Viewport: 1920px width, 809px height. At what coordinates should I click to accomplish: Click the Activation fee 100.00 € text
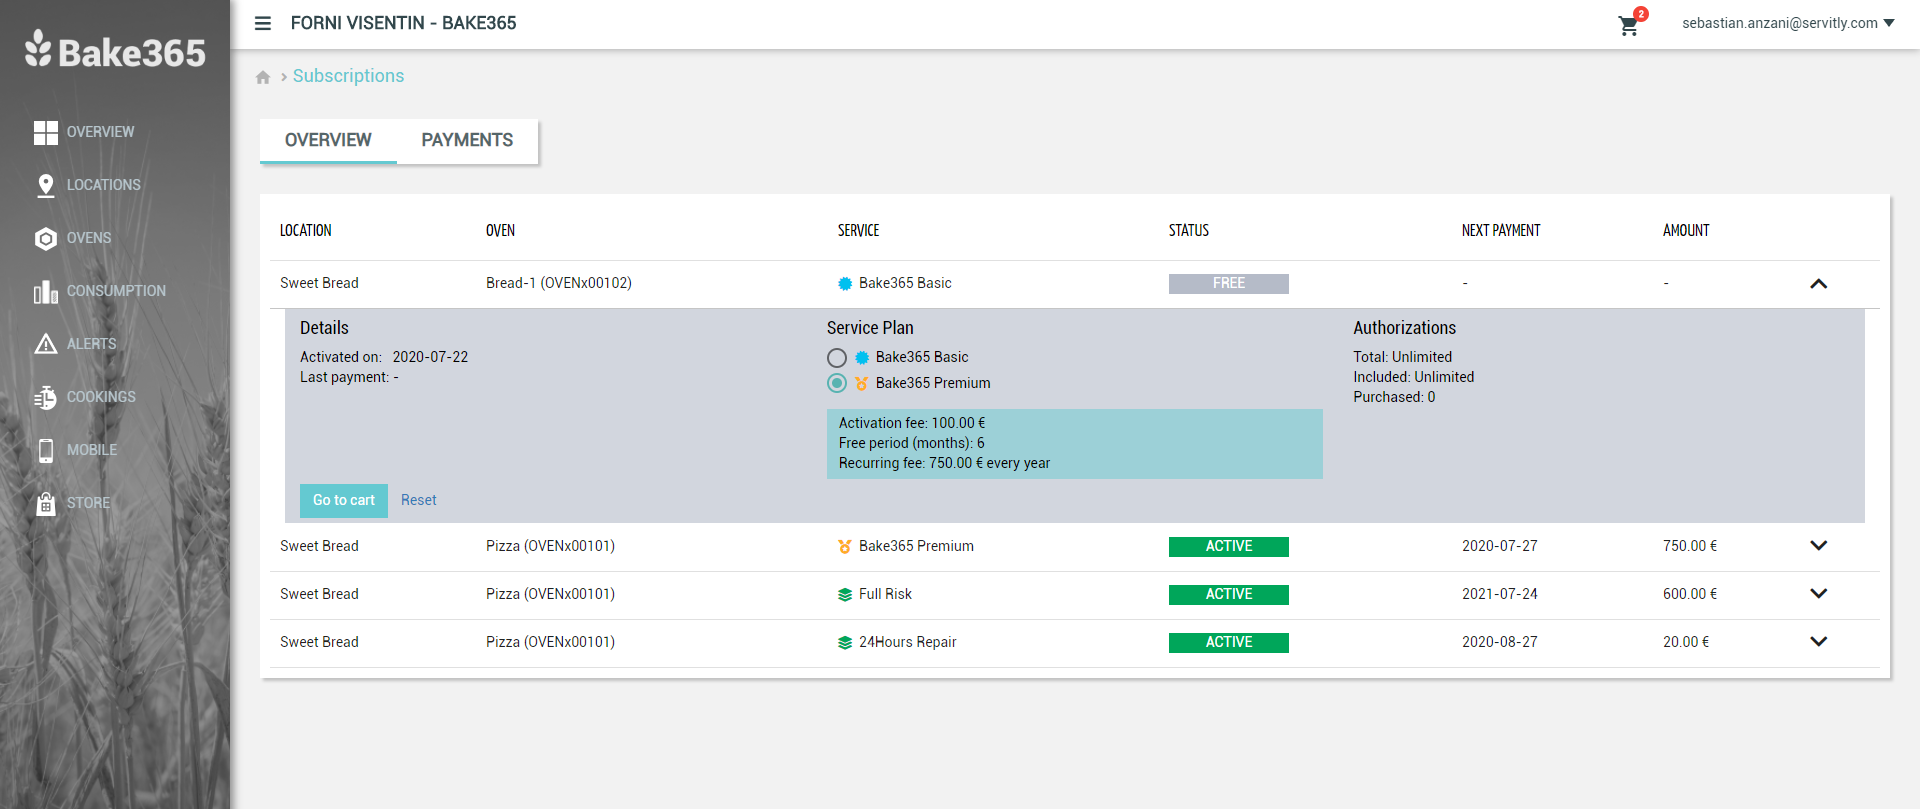point(912,424)
